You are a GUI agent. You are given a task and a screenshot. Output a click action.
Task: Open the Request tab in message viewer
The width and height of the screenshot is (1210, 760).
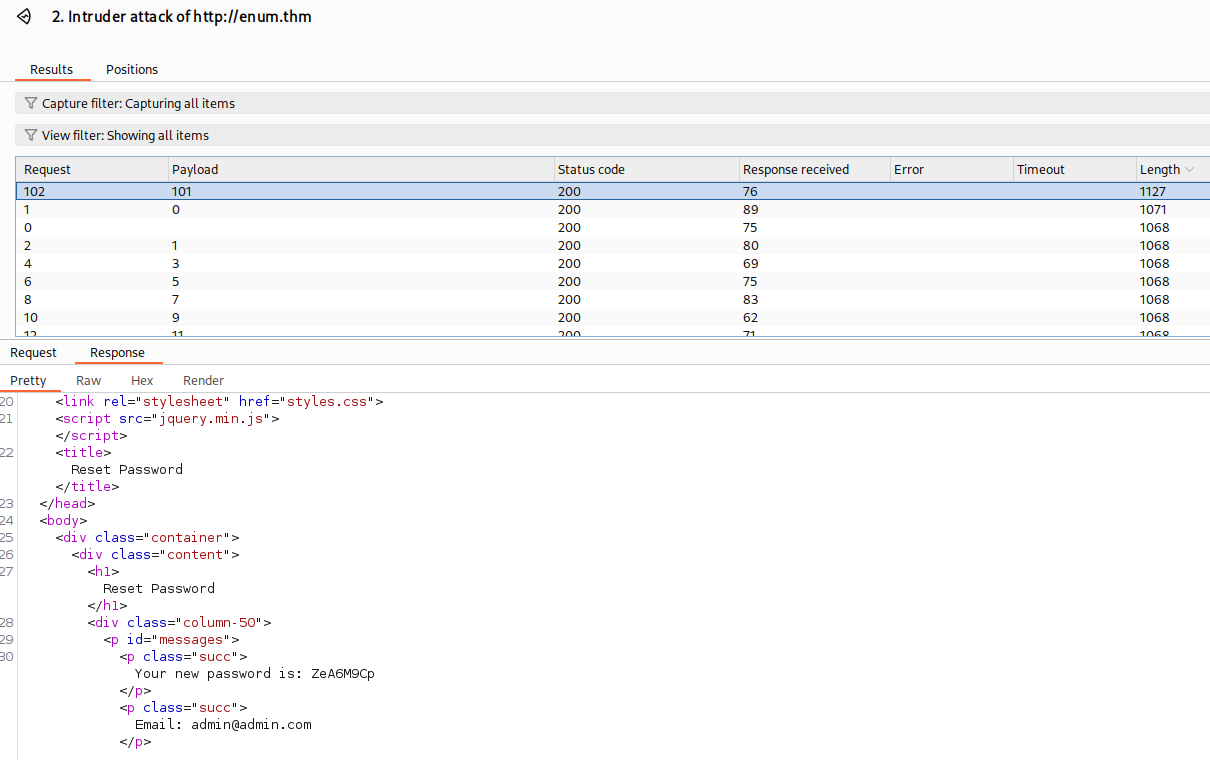[x=34, y=352]
